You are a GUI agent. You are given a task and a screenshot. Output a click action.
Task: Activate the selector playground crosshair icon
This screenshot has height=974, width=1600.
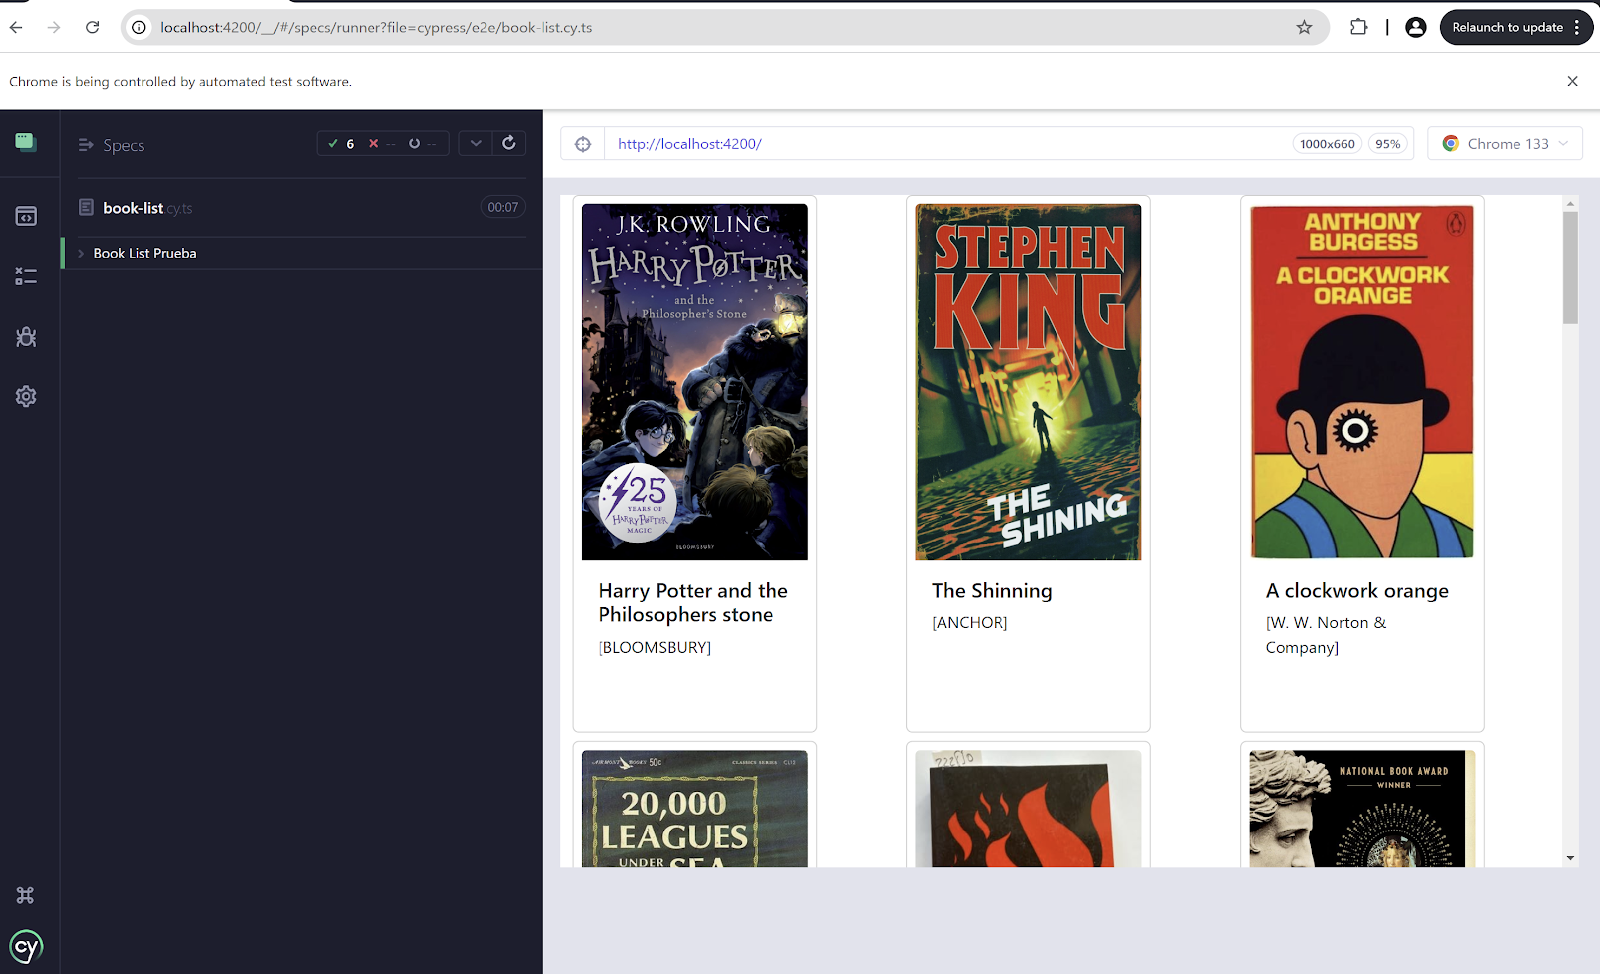tap(583, 144)
